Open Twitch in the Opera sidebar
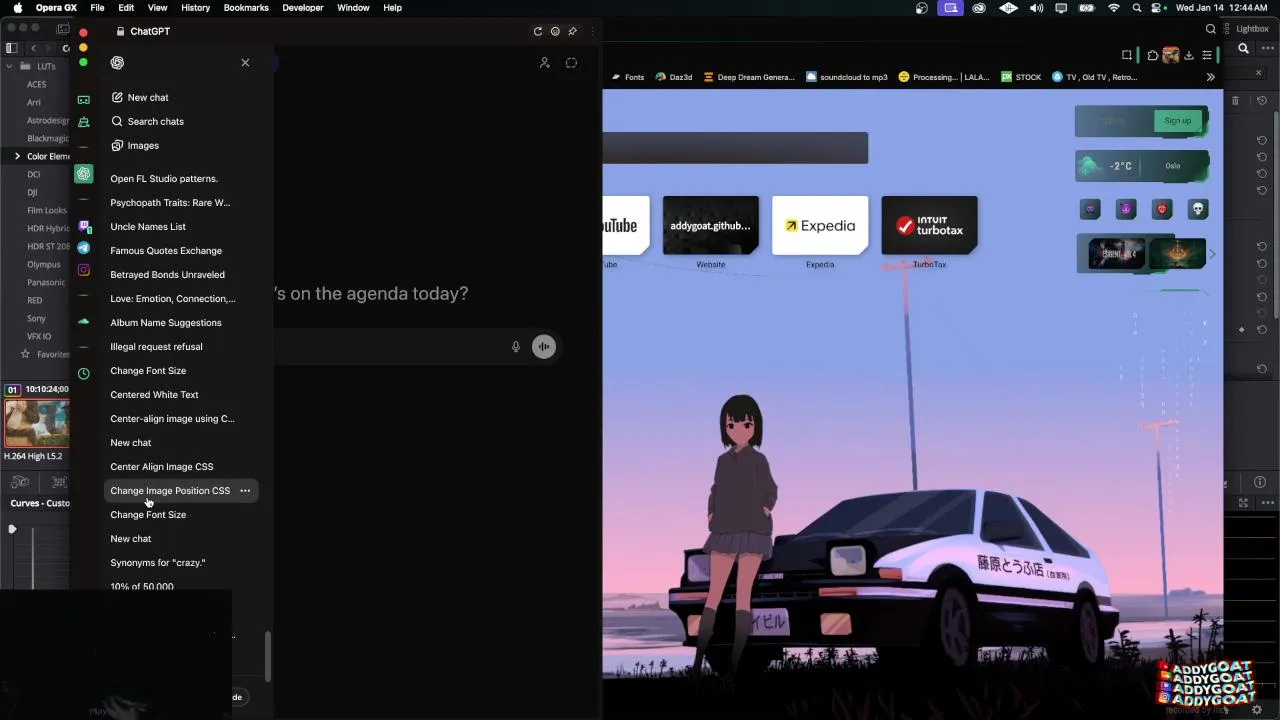Screen dimensions: 1280x720 pos(84,226)
